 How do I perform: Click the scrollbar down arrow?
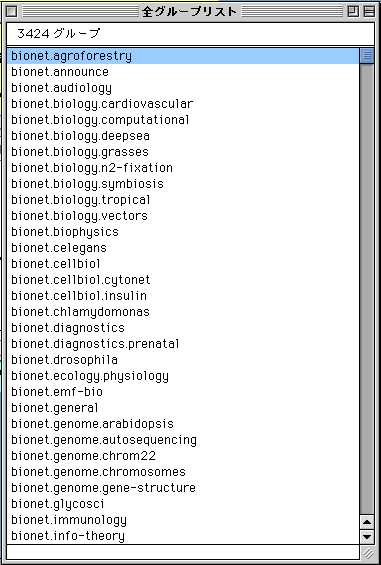(367, 537)
